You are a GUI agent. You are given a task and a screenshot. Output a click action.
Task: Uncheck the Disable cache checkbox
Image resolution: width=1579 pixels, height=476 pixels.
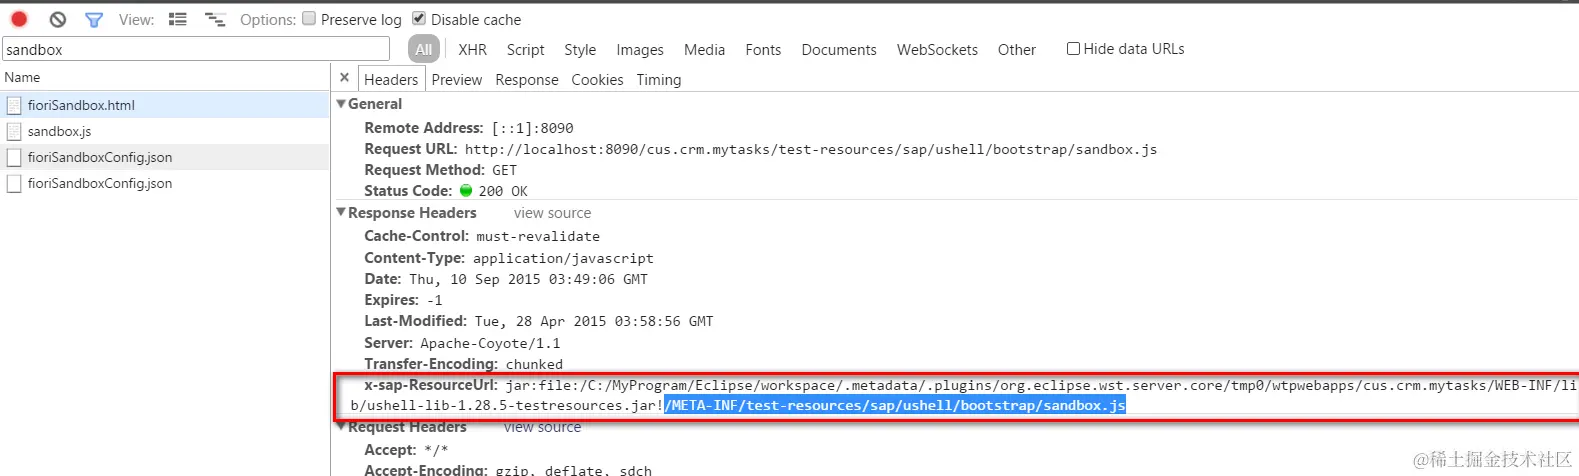click(x=419, y=18)
